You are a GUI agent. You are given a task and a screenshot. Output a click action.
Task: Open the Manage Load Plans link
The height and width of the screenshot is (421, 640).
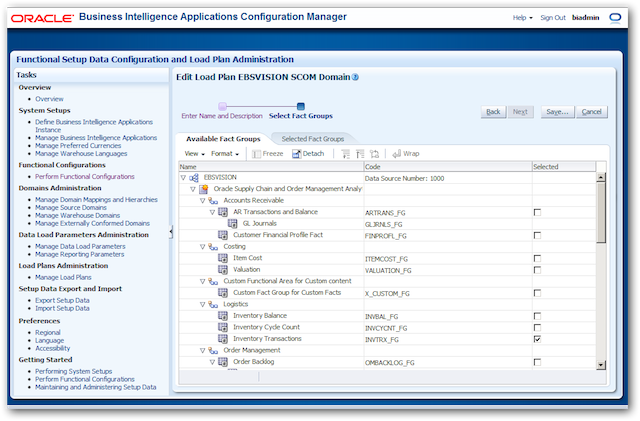(64, 277)
